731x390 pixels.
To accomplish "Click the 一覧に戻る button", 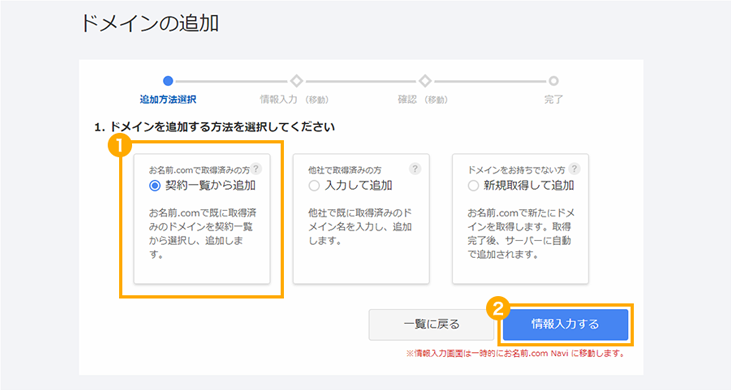I will coord(431,324).
